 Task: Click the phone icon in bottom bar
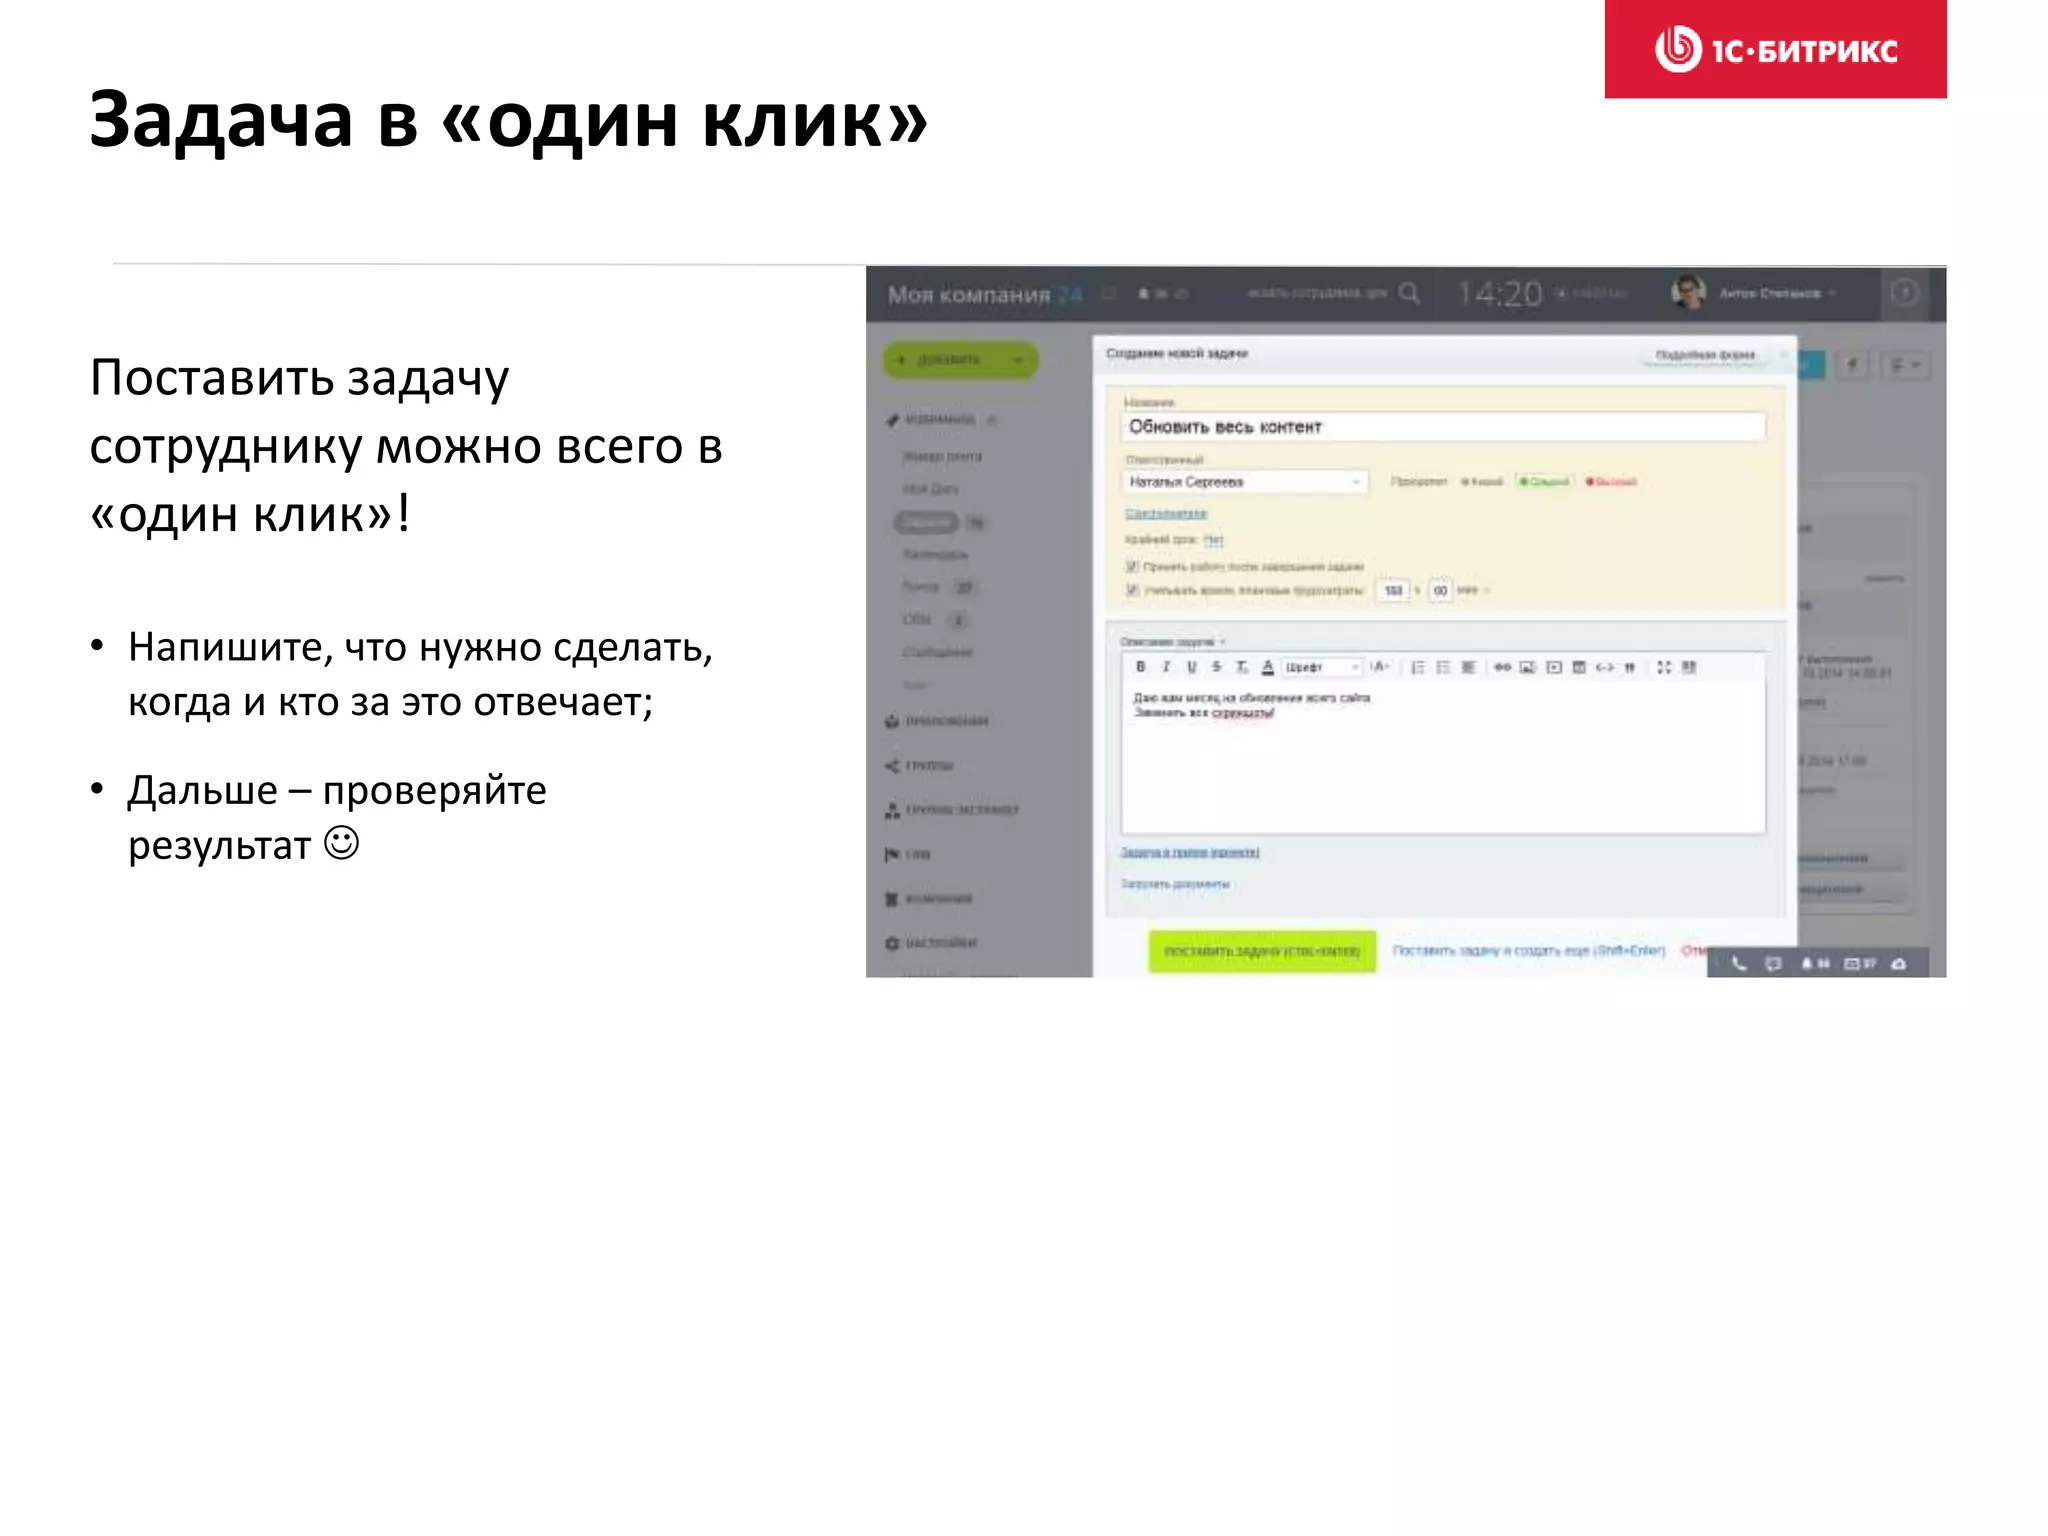pyautogui.click(x=1739, y=963)
